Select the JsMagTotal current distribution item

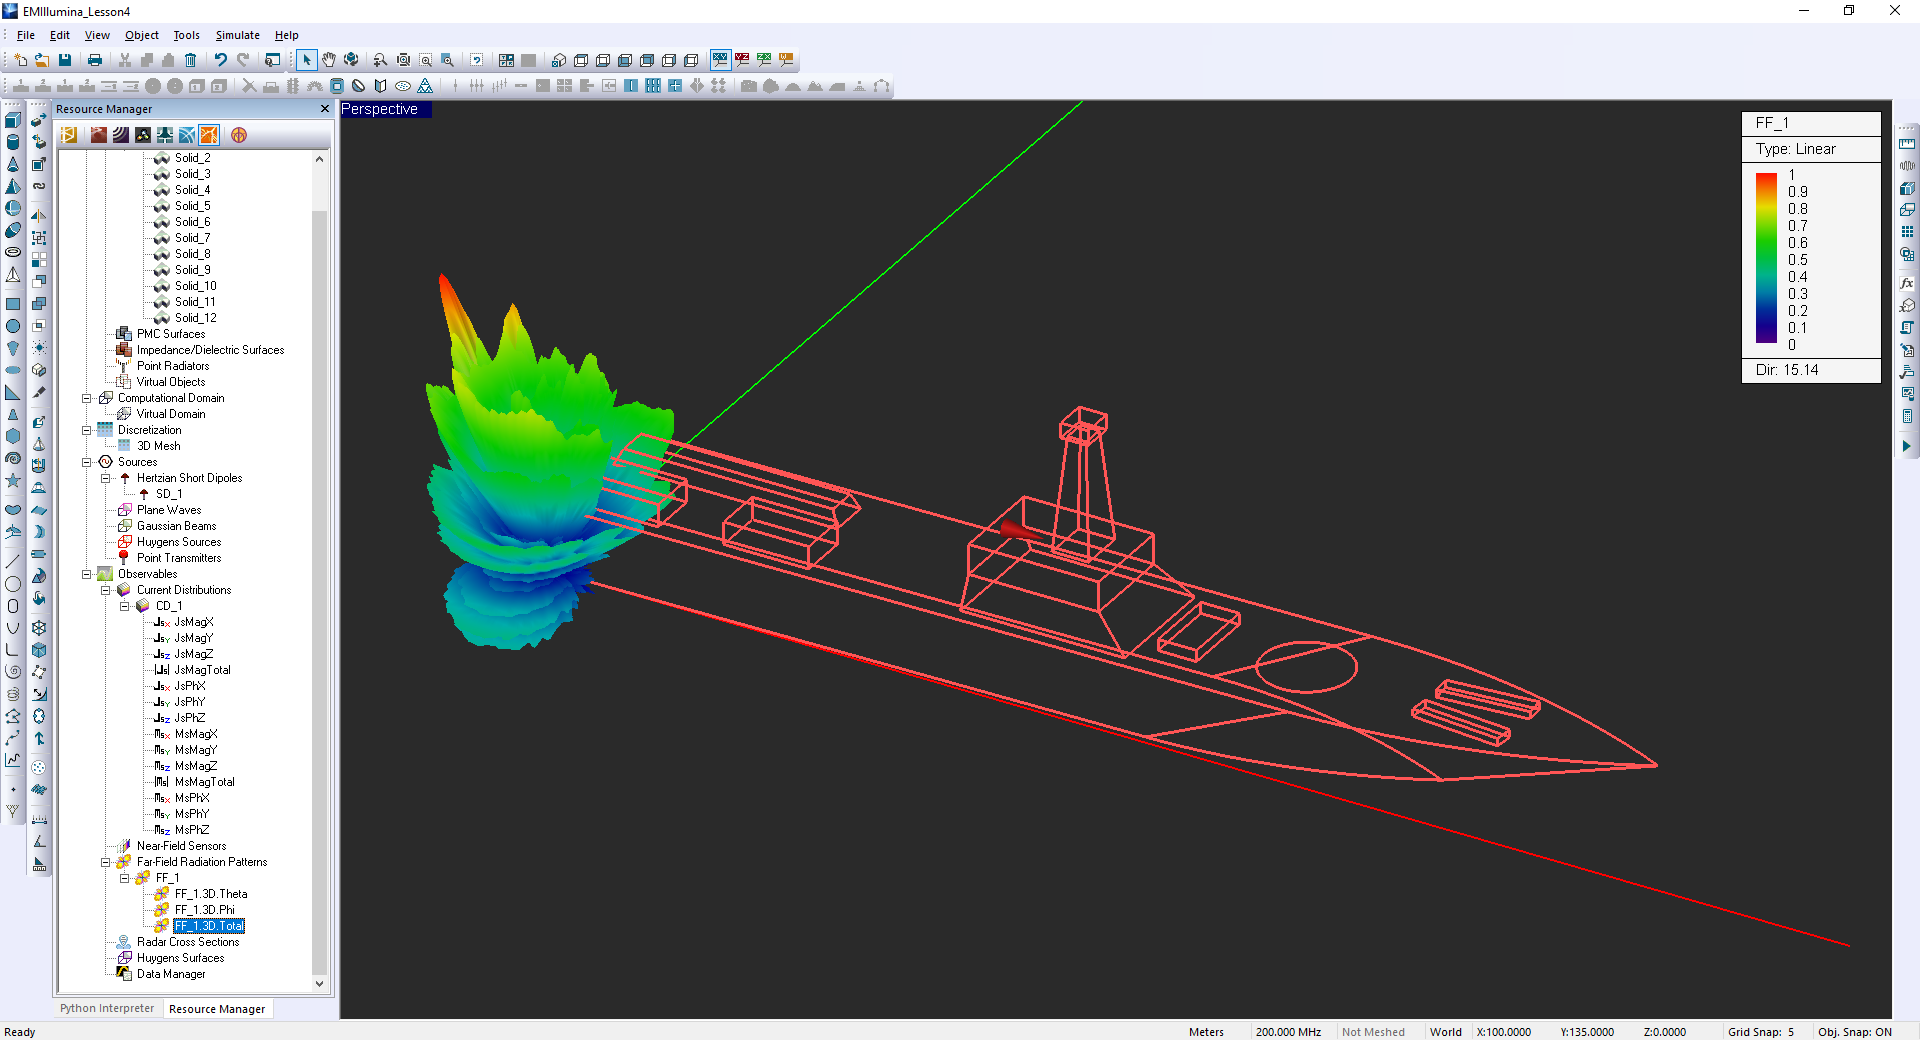[x=202, y=670]
